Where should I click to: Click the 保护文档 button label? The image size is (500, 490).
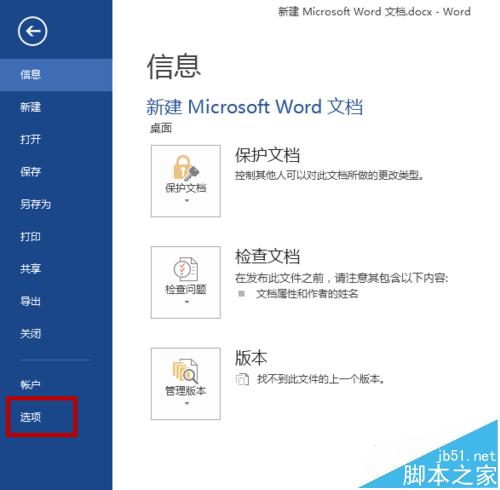[186, 188]
